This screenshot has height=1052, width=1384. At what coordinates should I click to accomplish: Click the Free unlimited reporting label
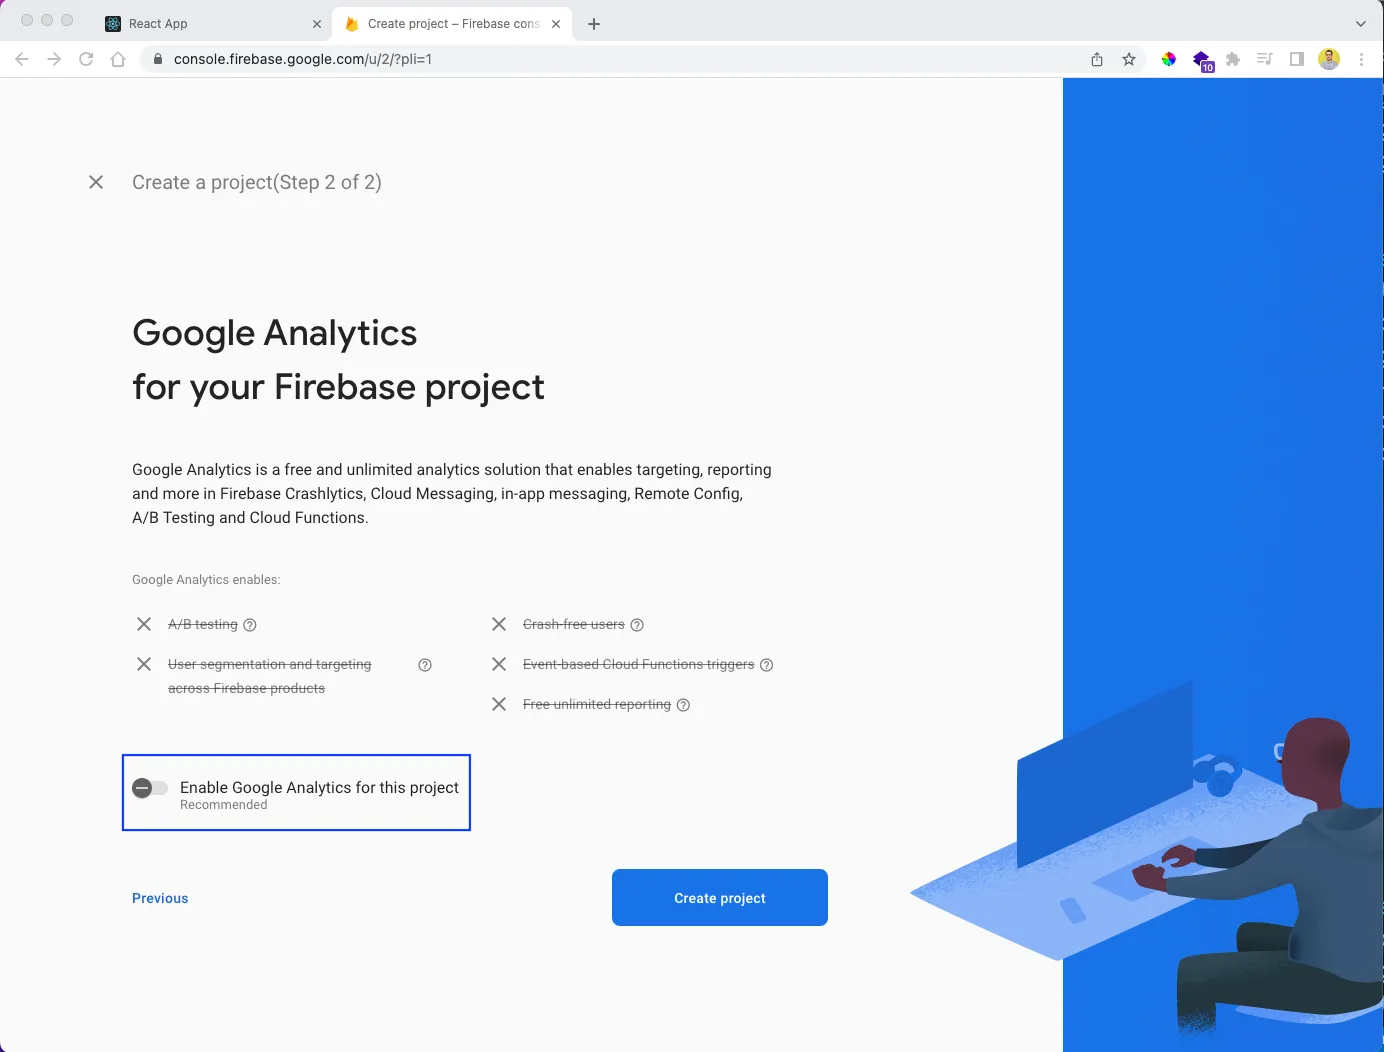[597, 704]
